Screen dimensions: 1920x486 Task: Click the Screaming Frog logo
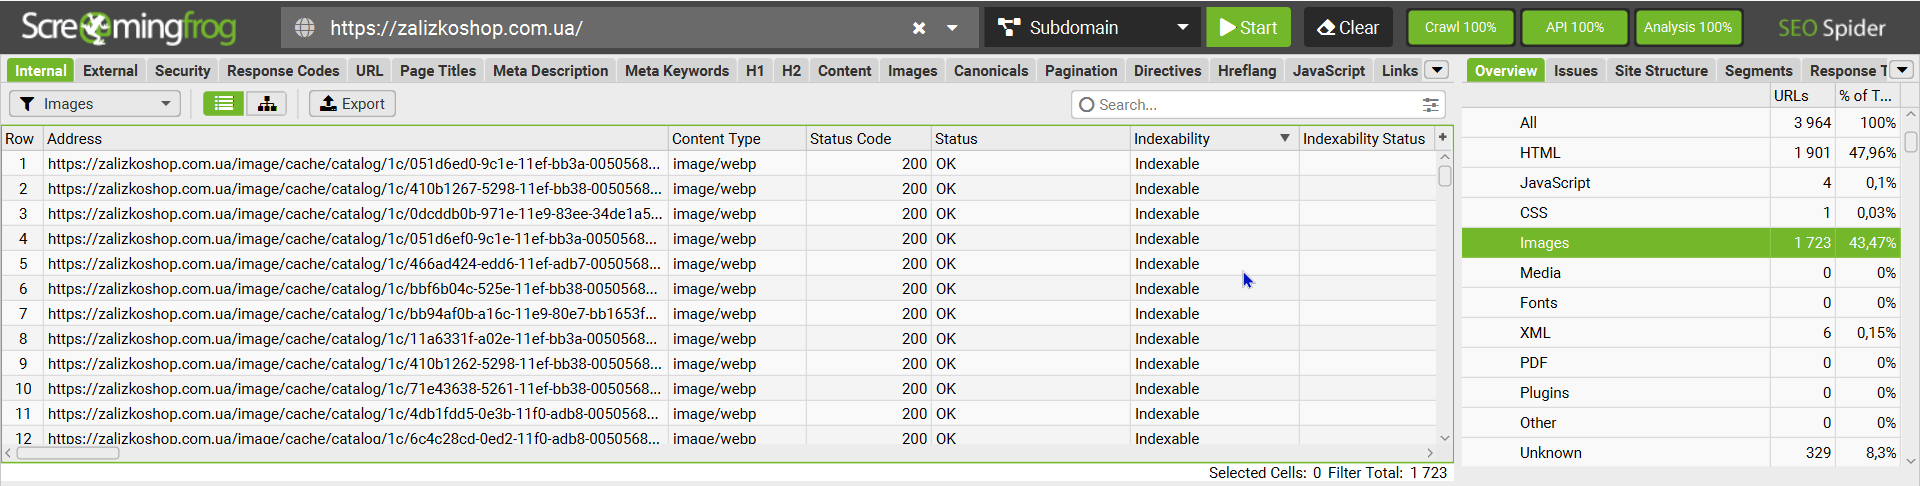coord(129,28)
